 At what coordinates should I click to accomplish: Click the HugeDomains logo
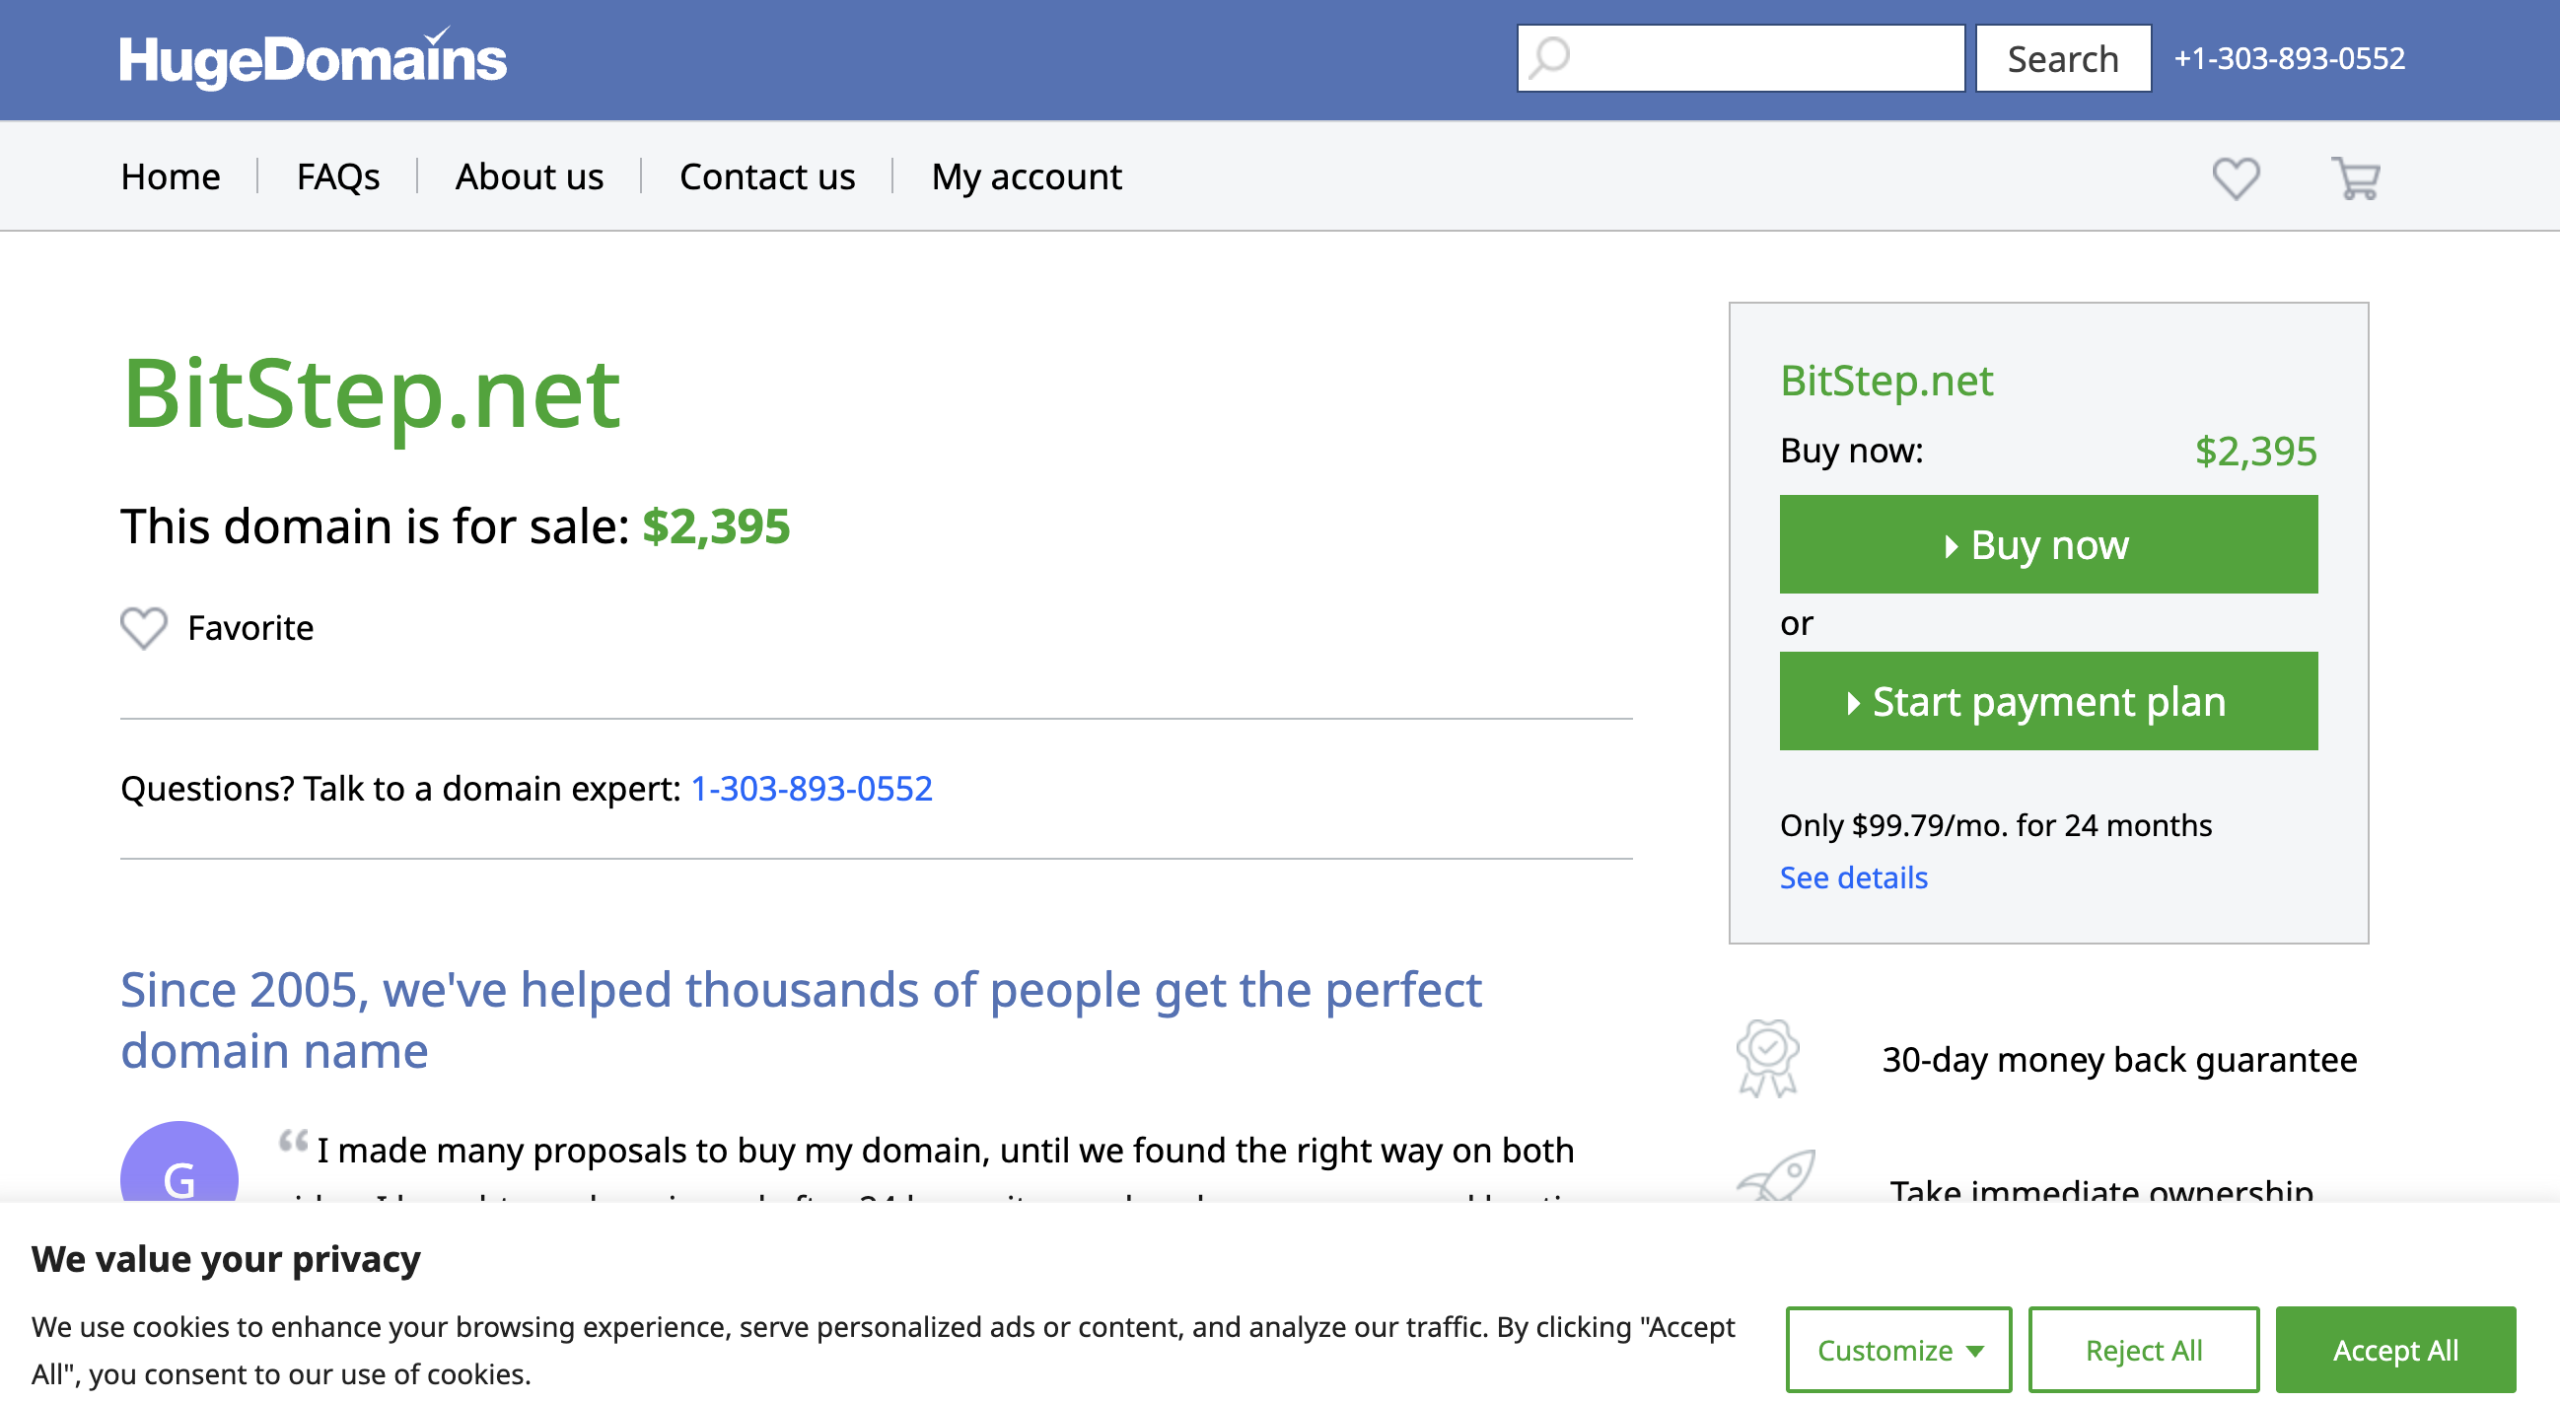tap(310, 60)
